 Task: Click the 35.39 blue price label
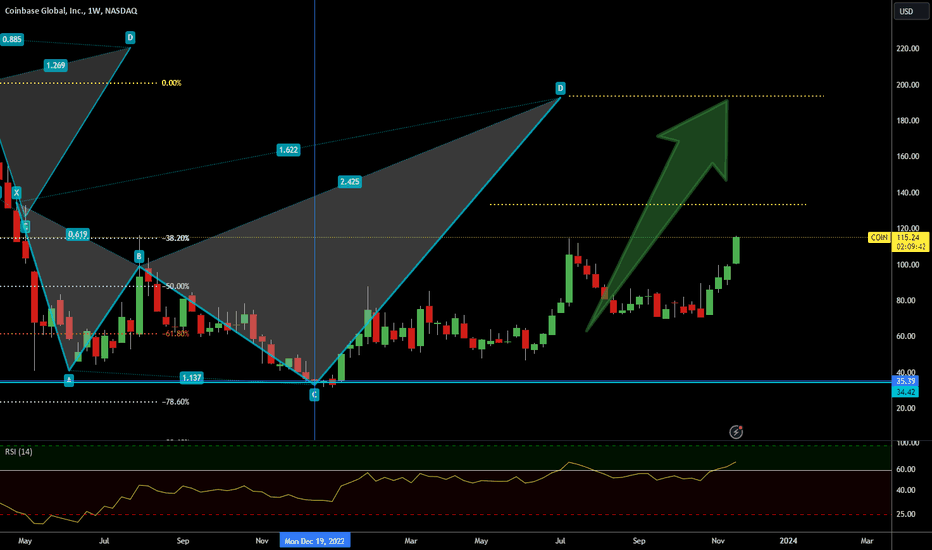[x=905, y=381]
